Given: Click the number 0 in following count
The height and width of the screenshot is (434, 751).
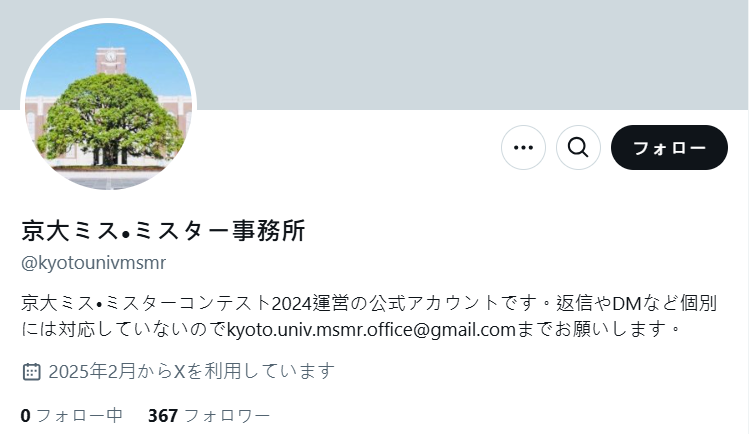Looking at the screenshot, I should coord(25,415).
